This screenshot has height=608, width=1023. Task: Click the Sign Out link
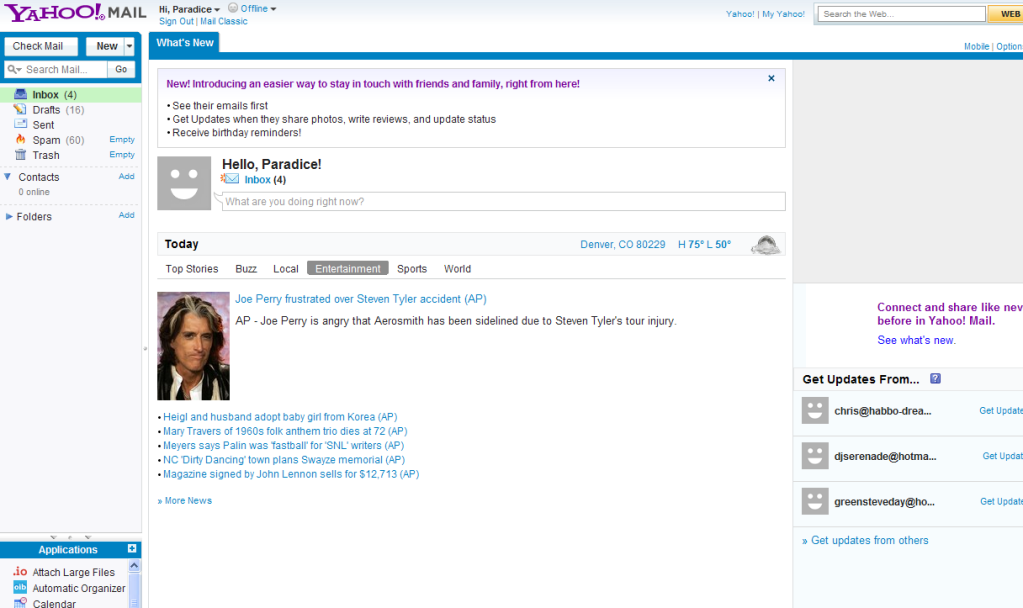[176, 21]
